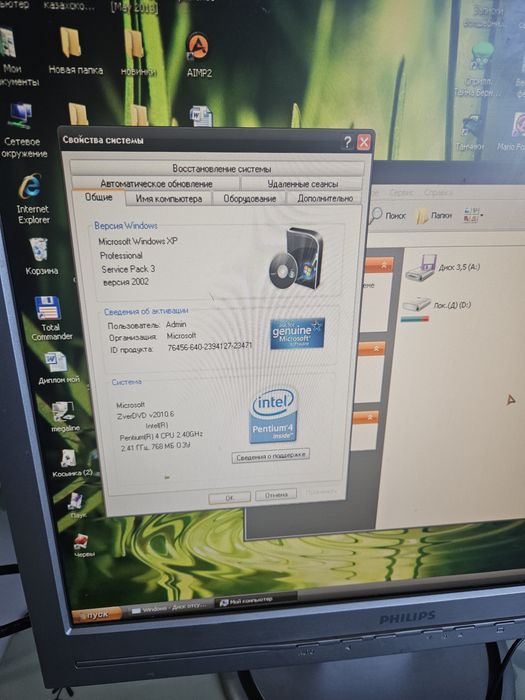Switch to the Восстановление системы tab
Viewport: 525px width, 700px height.
[x=221, y=169]
